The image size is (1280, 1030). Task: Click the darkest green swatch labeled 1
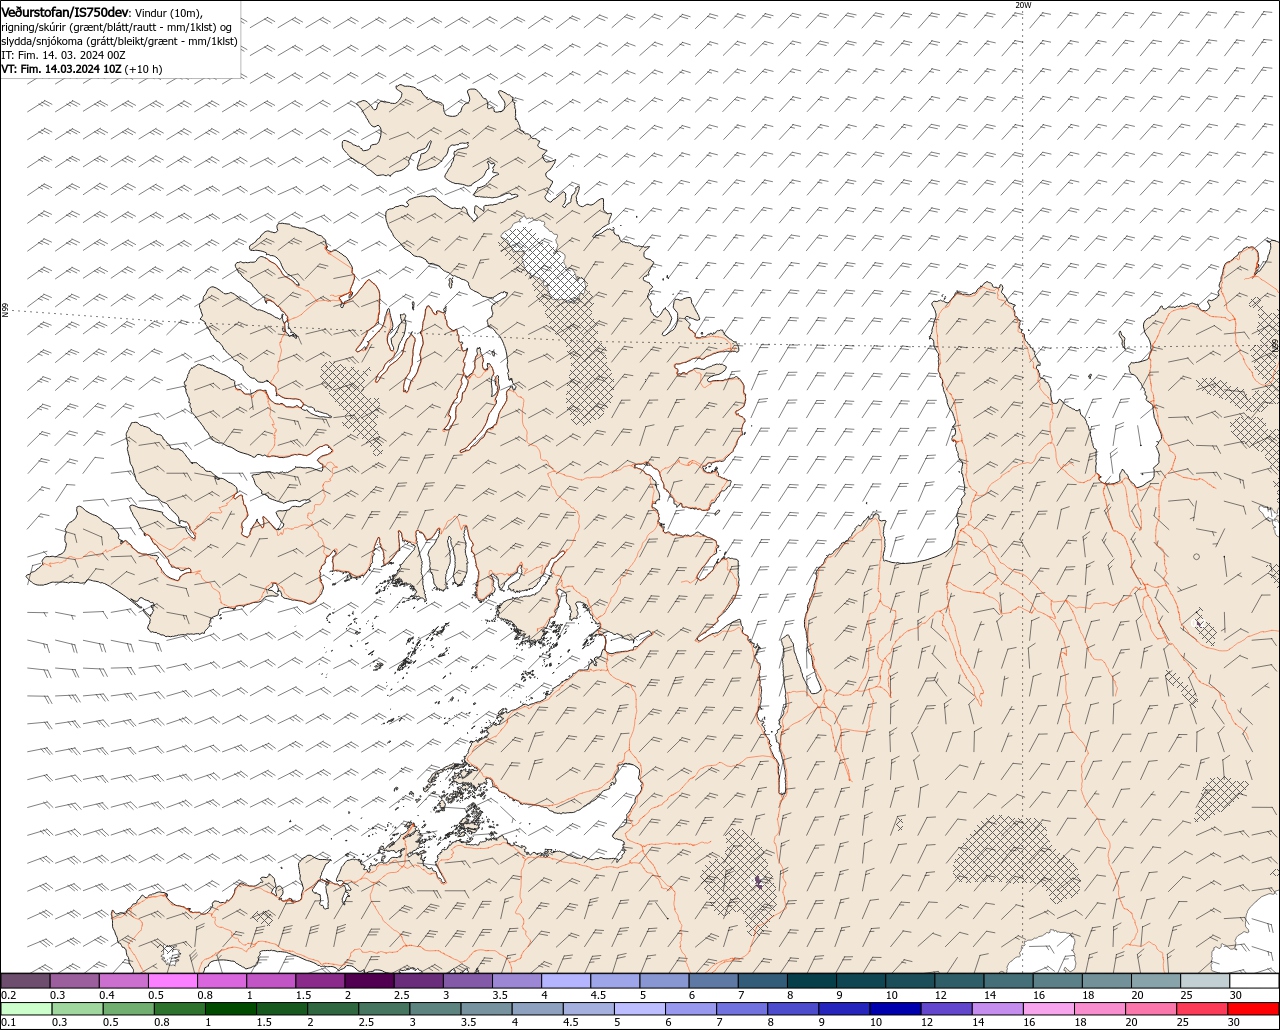[231, 1009]
